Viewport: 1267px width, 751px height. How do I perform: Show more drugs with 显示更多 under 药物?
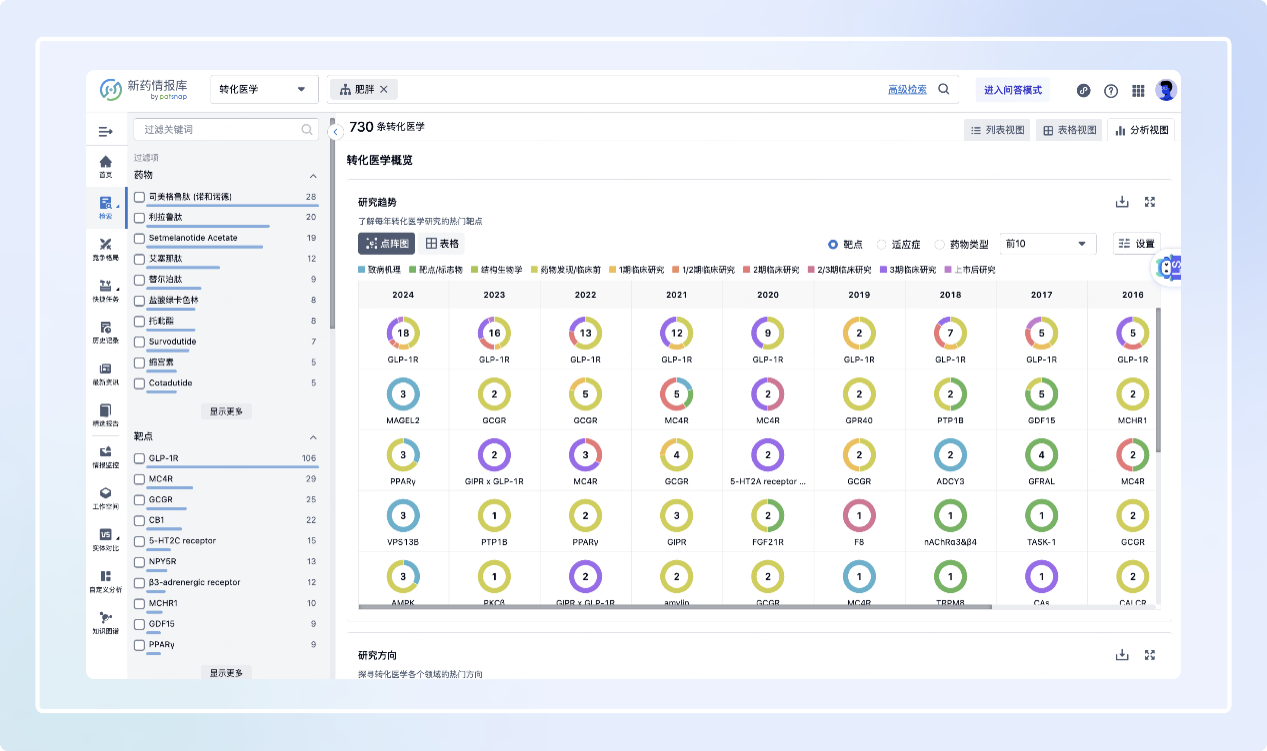point(226,411)
